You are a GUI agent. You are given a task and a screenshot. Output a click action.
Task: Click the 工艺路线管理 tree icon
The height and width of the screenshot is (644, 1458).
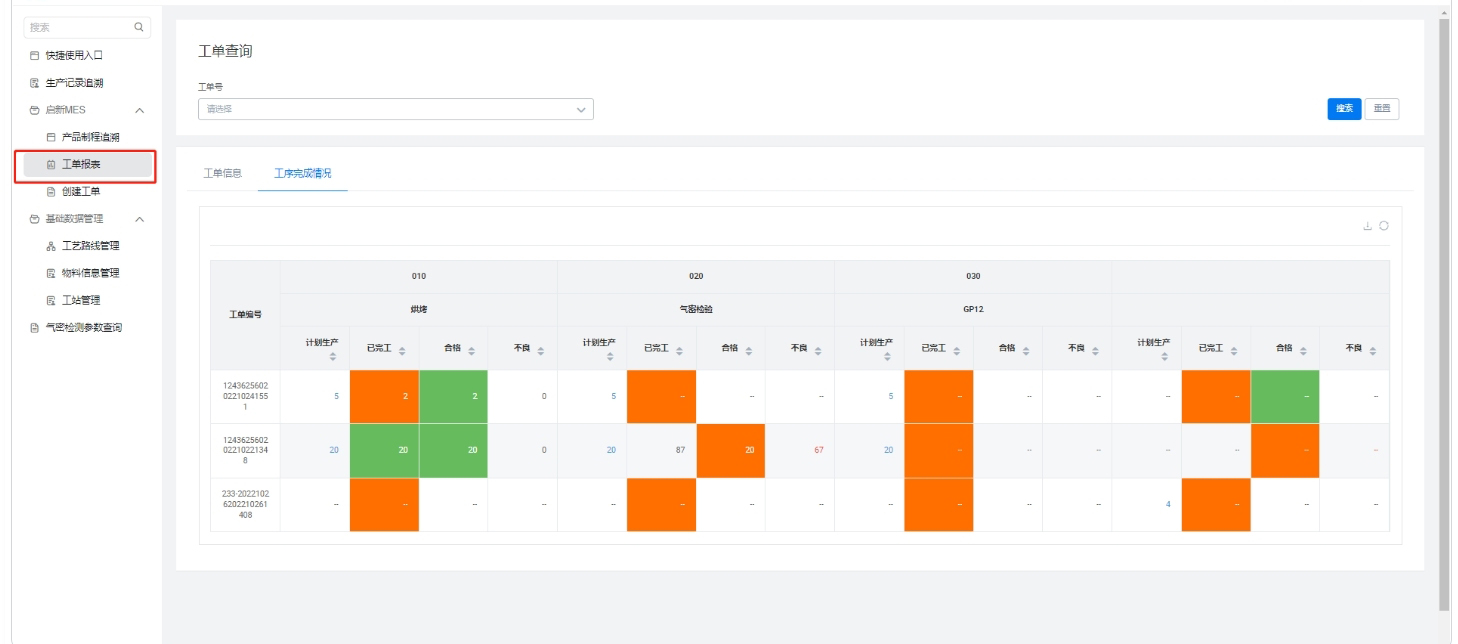pos(52,246)
